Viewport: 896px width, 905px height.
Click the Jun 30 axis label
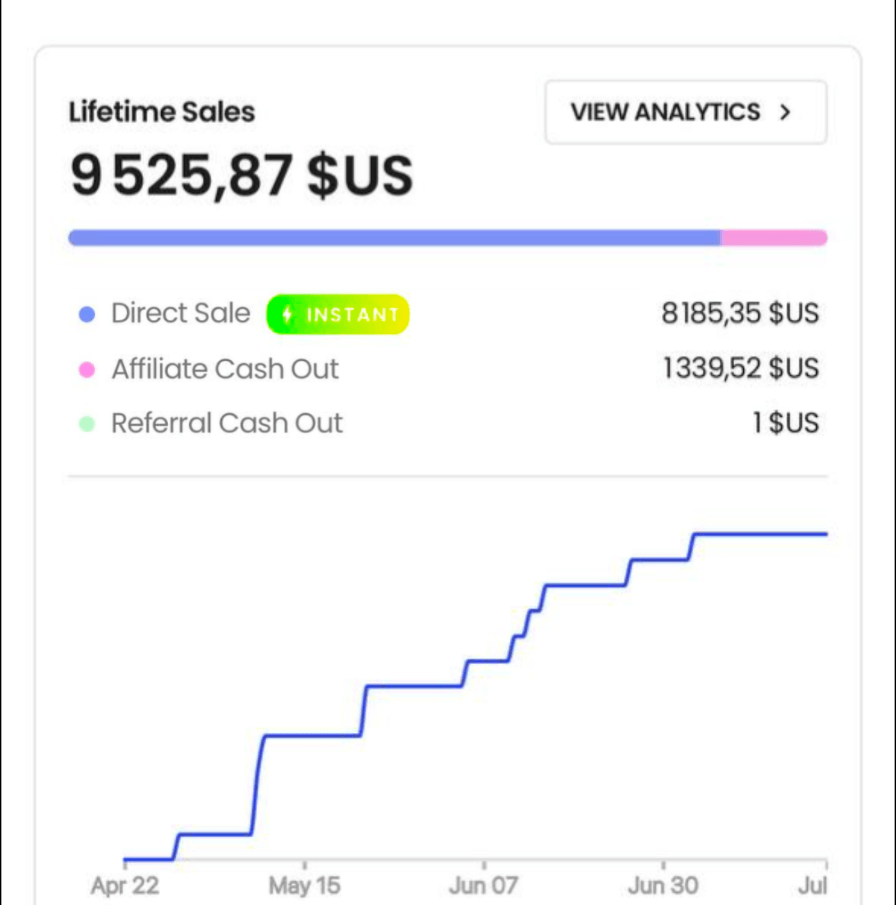click(663, 886)
